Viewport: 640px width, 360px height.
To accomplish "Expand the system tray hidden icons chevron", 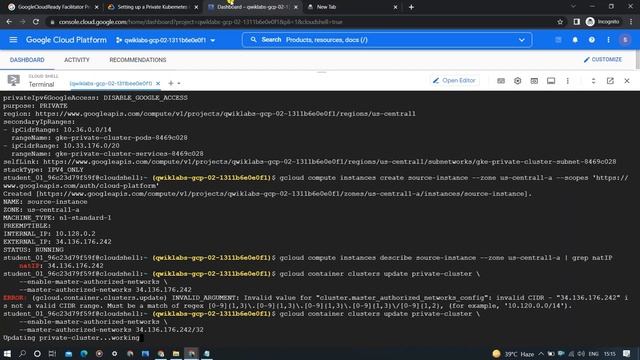I will [541, 354].
